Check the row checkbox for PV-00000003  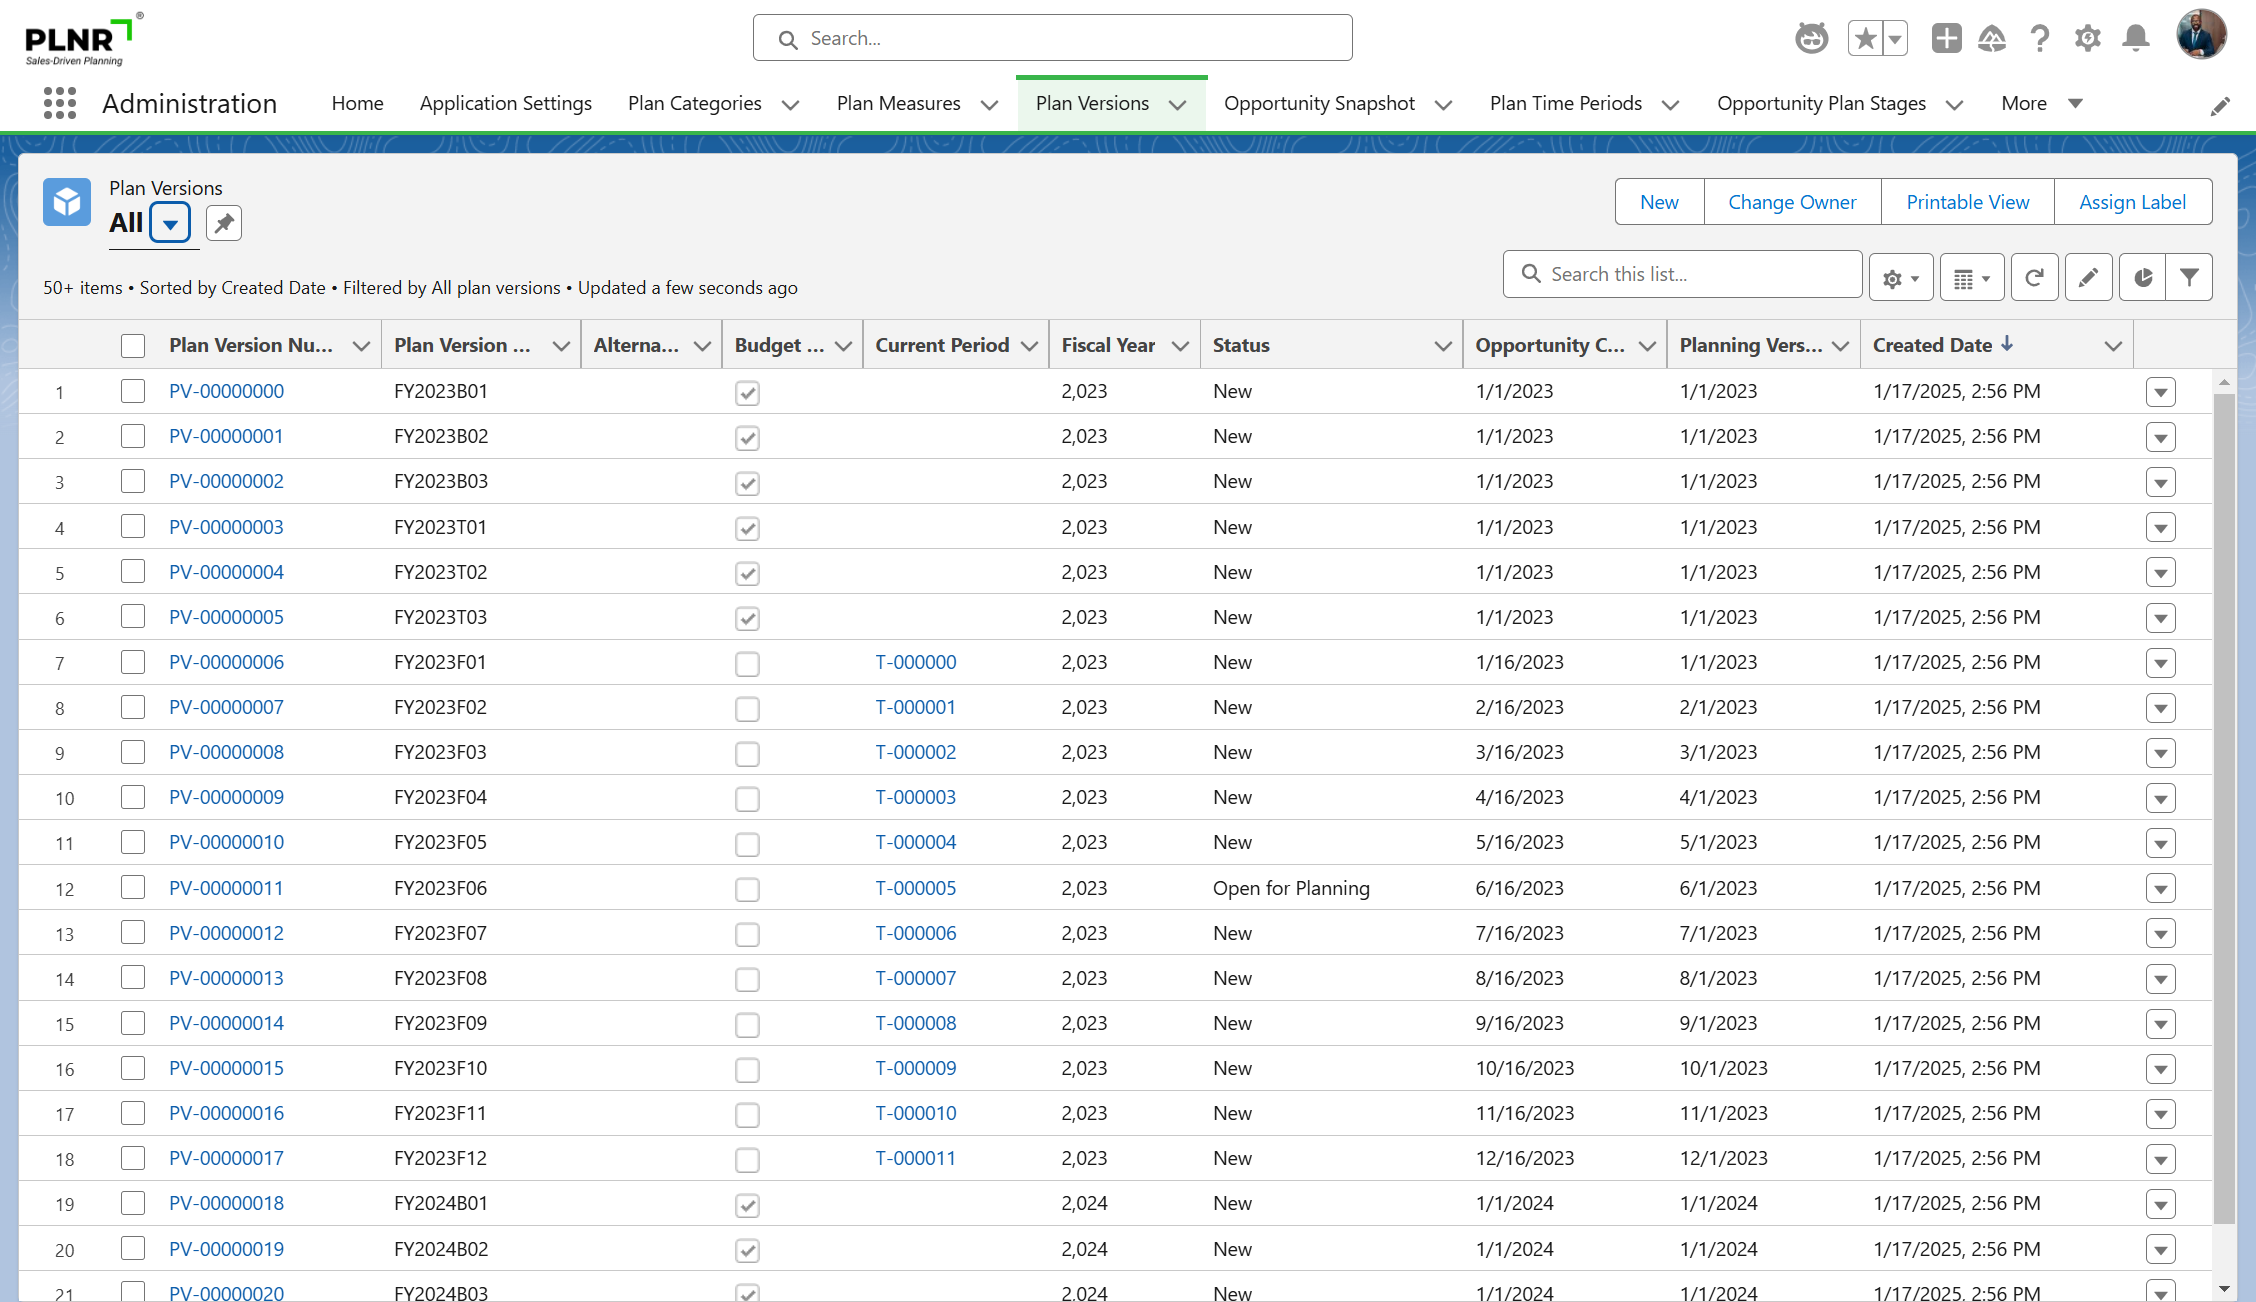click(133, 527)
